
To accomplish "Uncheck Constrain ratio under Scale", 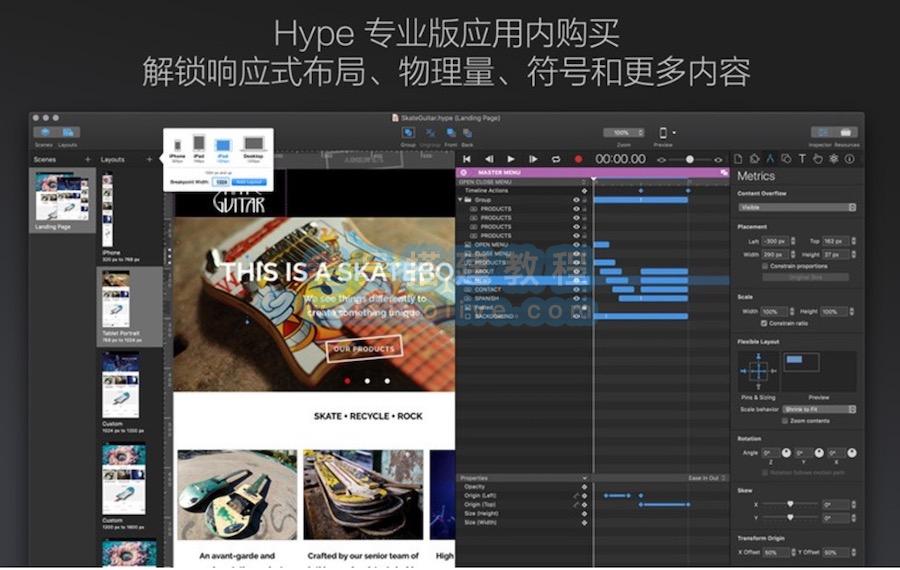I will pyautogui.click(x=765, y=323).
